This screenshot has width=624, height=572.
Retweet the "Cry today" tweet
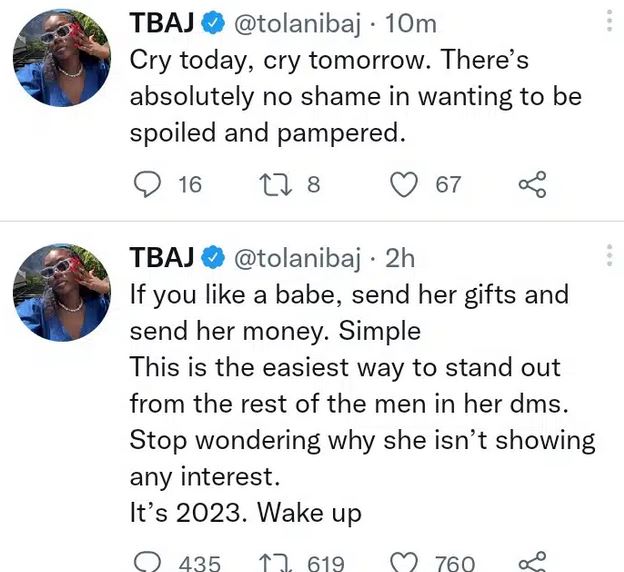pos(272,184)
